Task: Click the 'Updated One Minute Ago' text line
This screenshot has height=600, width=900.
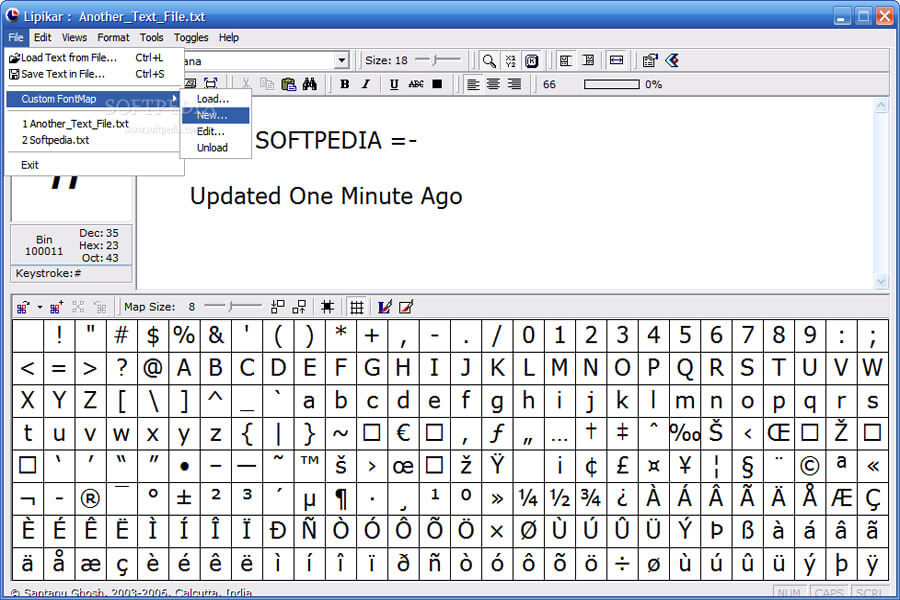Action: coord(326,196)
